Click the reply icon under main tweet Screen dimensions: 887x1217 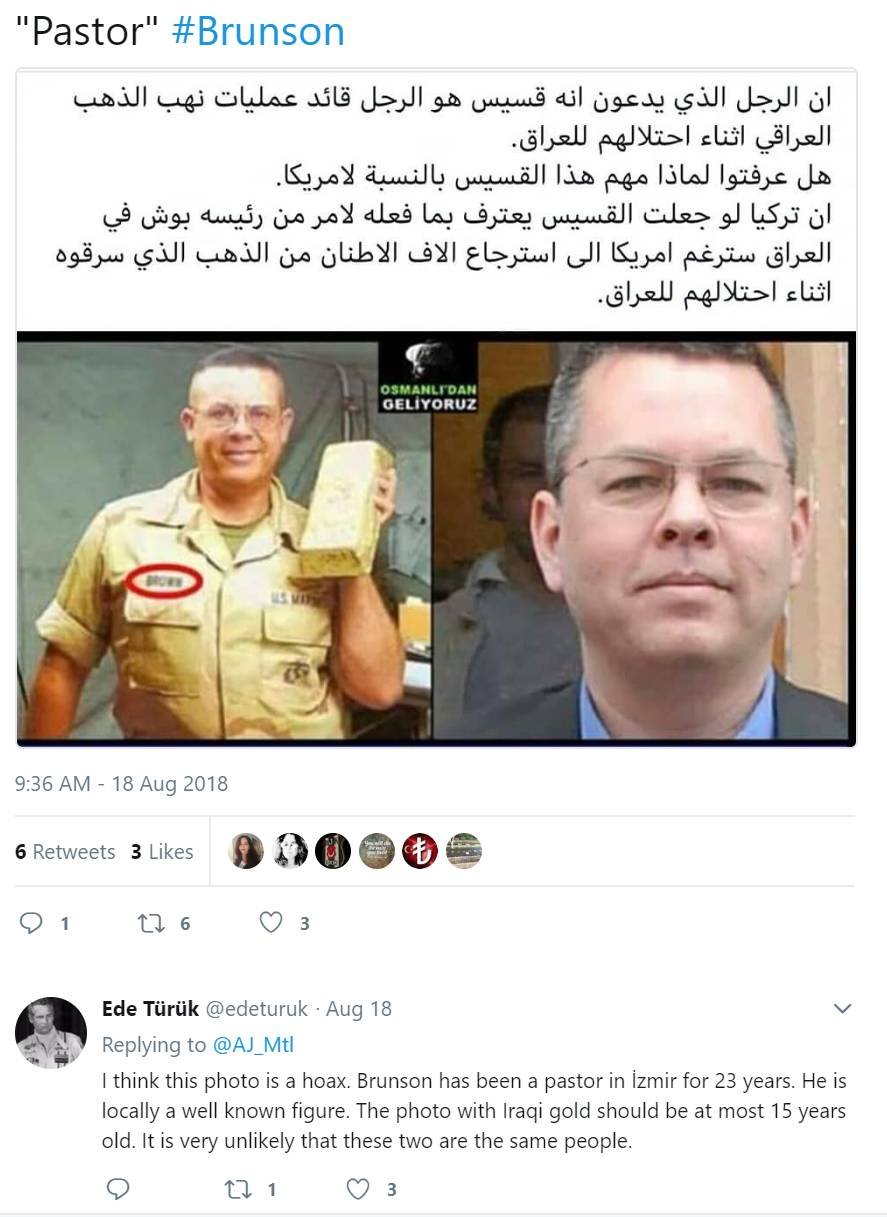(32, 923)
